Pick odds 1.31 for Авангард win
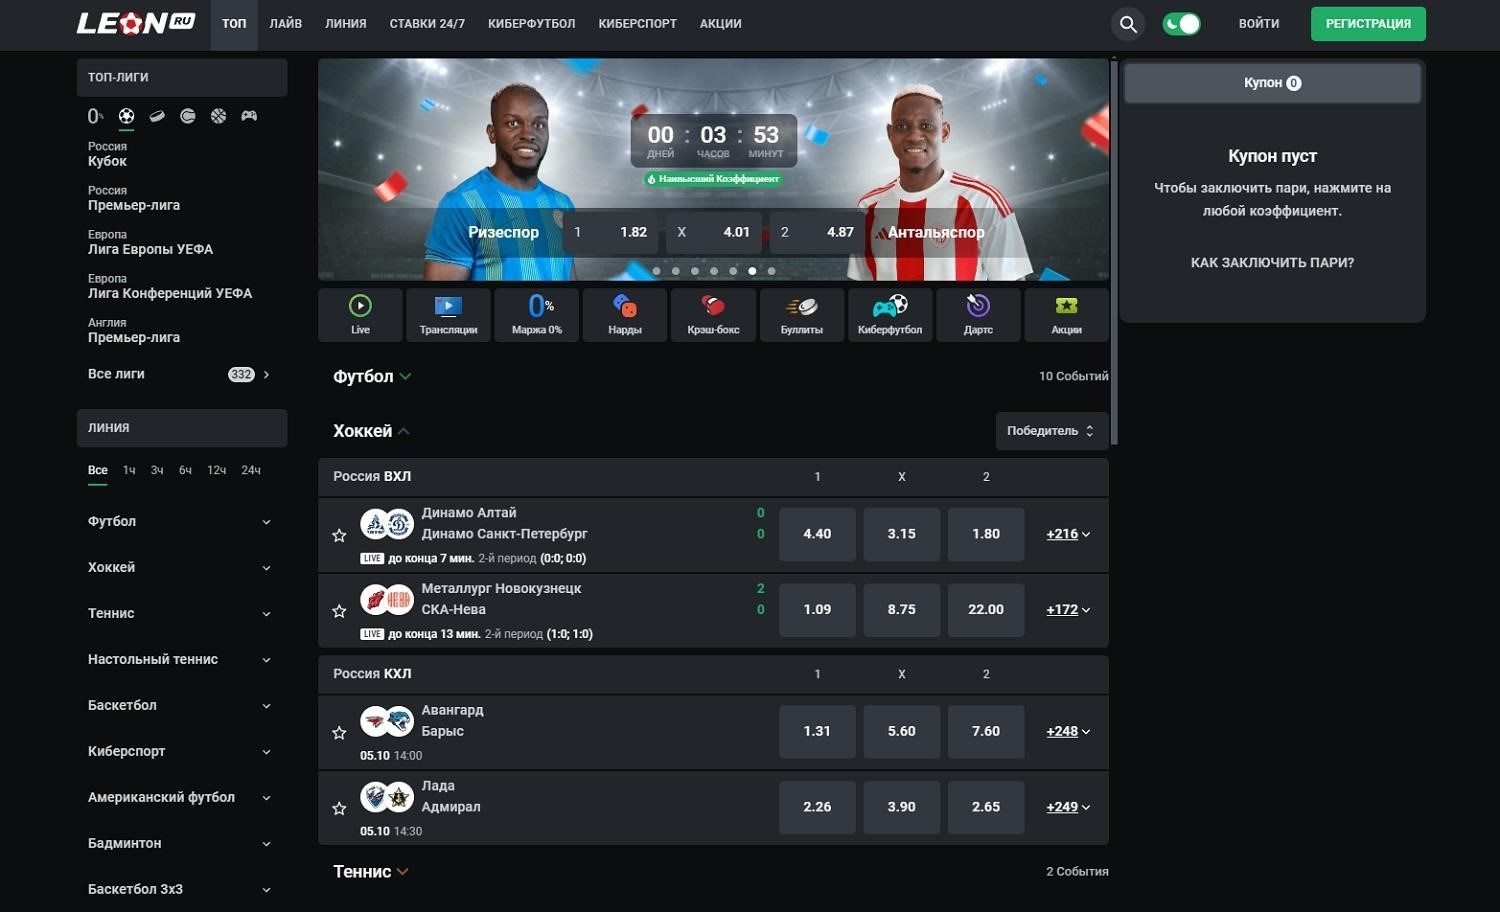 coord(817,731)
